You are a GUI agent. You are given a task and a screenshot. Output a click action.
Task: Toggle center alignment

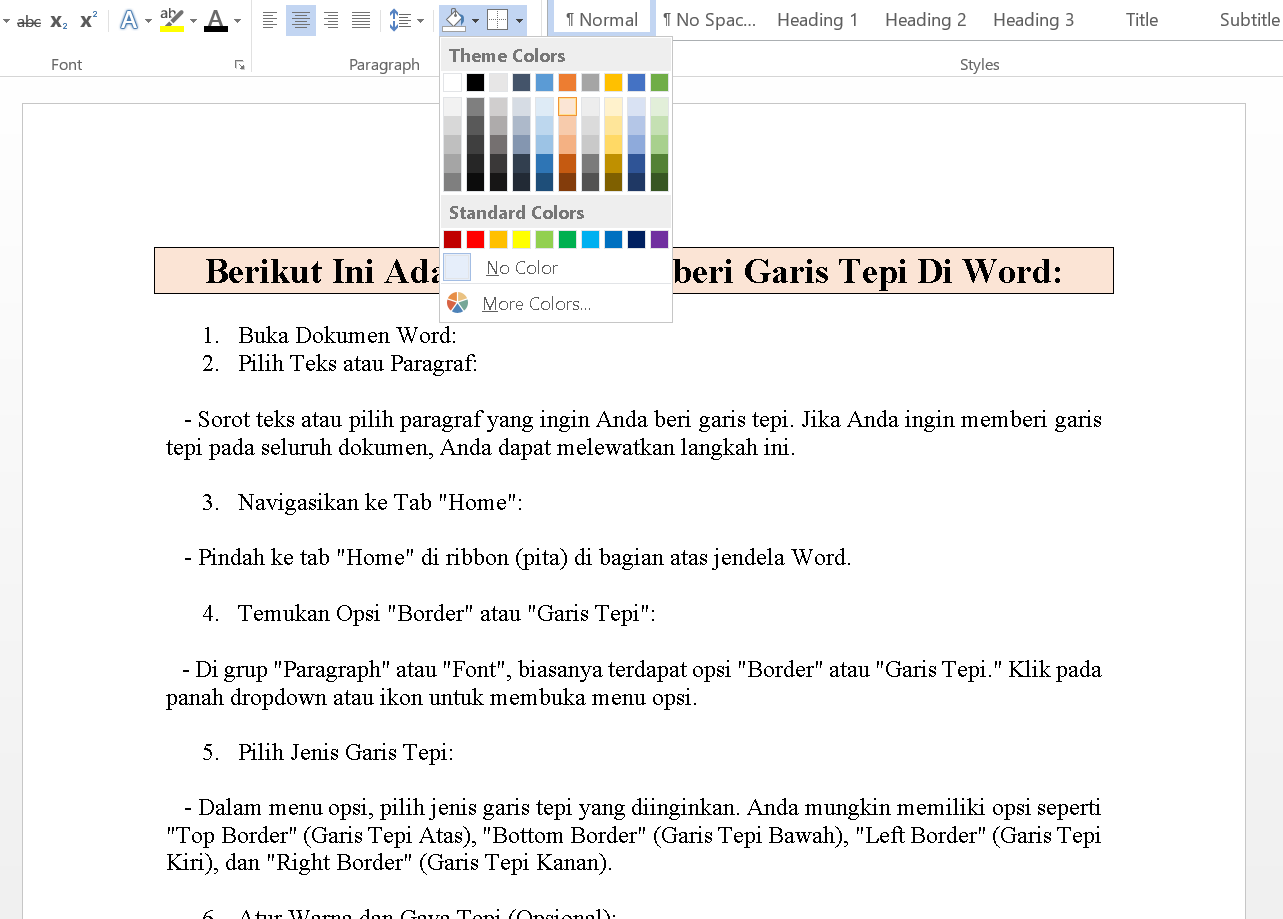(x=300, y=20)
